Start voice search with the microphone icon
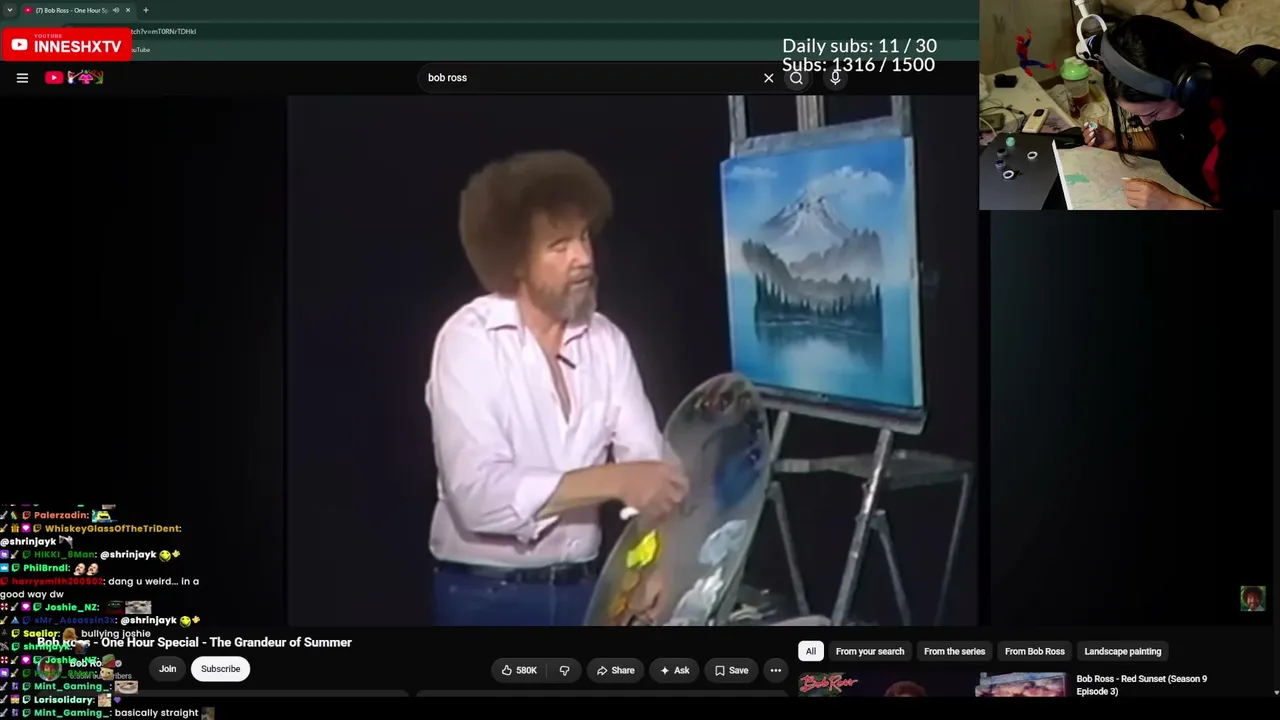The height and width of the screenshot is (720, 1280). (x=835, y=78)
